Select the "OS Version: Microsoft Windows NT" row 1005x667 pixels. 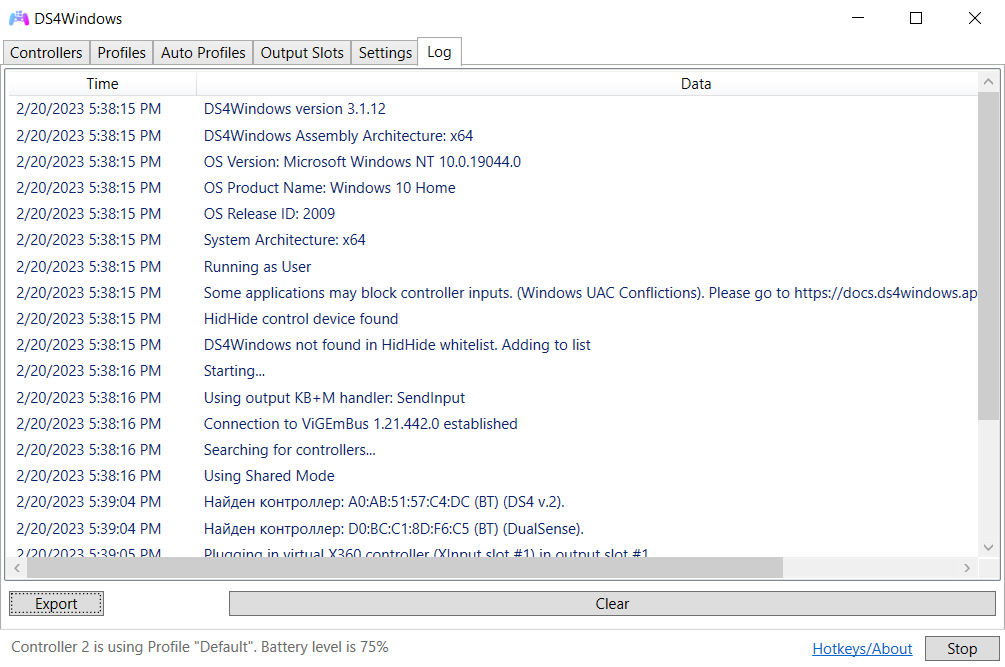click(x=493, y=161)
